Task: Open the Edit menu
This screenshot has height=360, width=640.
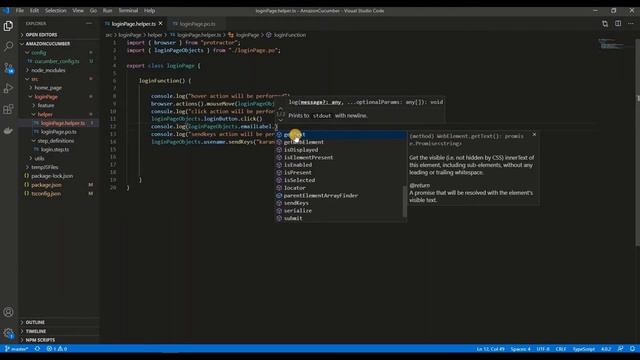Action: (34, 11)
